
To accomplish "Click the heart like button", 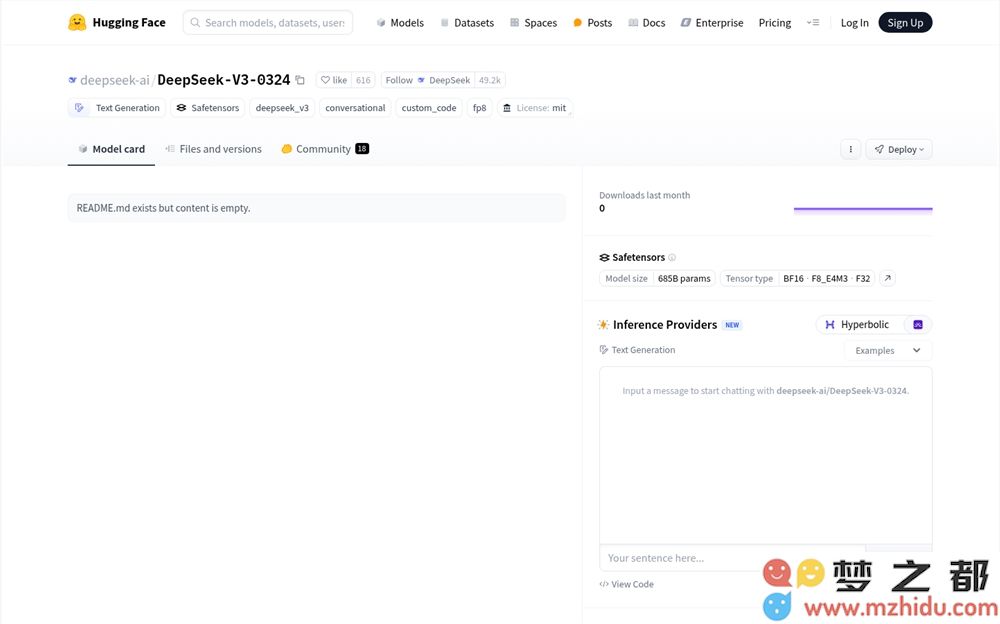I will pos(334,80).
